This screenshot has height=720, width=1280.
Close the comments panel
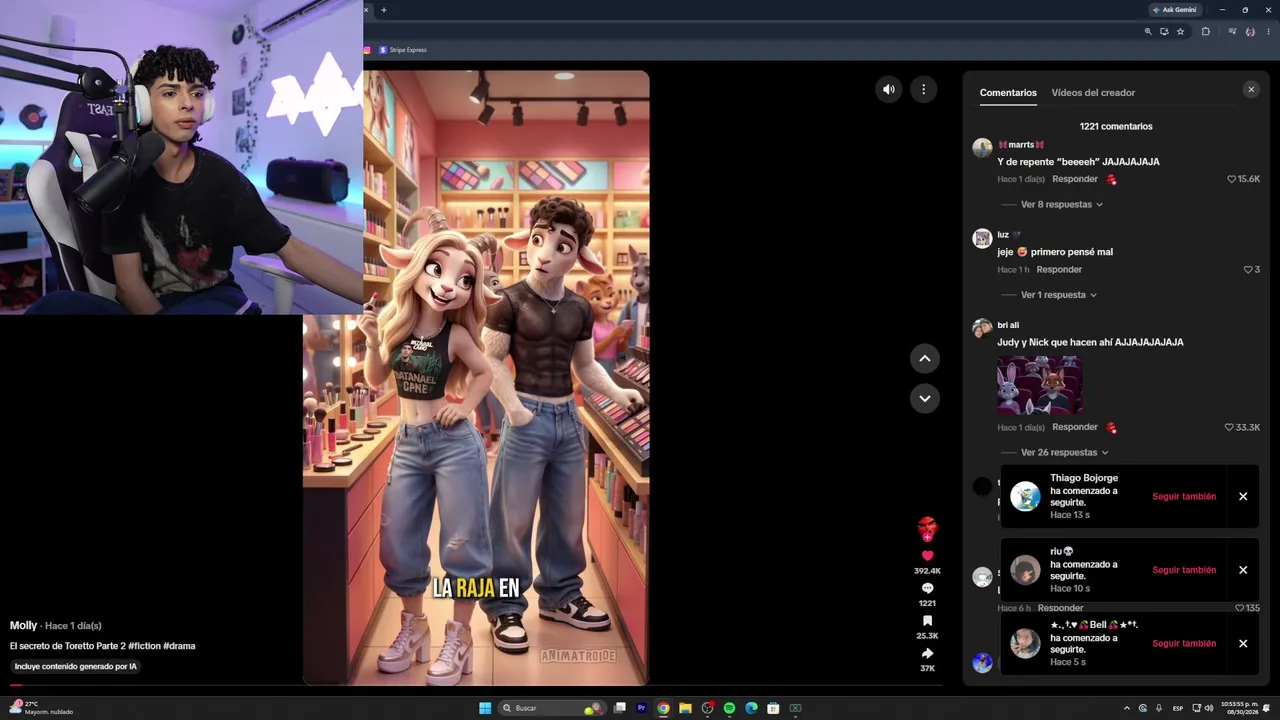1251,90
